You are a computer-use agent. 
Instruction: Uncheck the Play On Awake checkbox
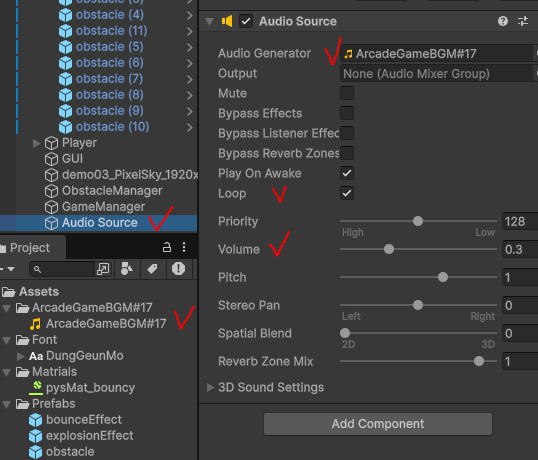point(347,173)
